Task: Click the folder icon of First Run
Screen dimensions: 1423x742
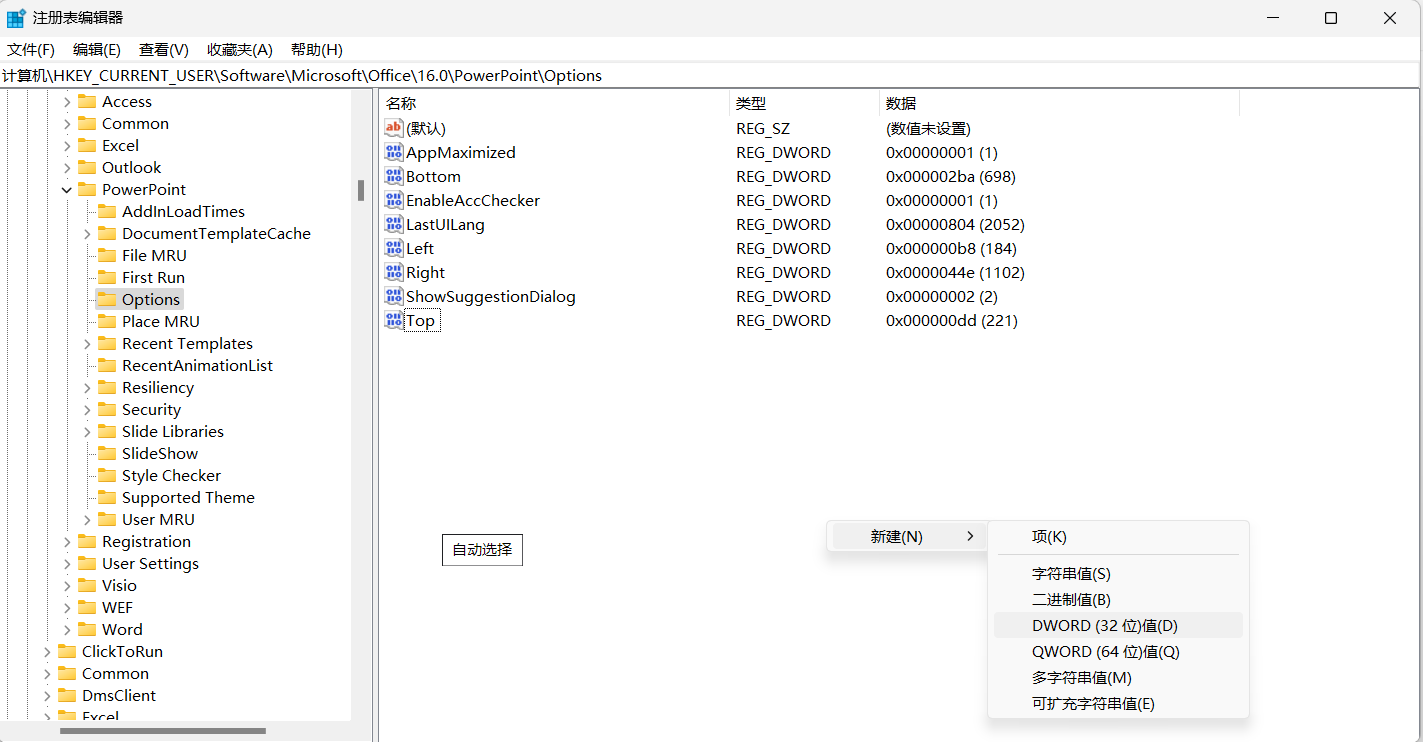Action: point(107,277)
